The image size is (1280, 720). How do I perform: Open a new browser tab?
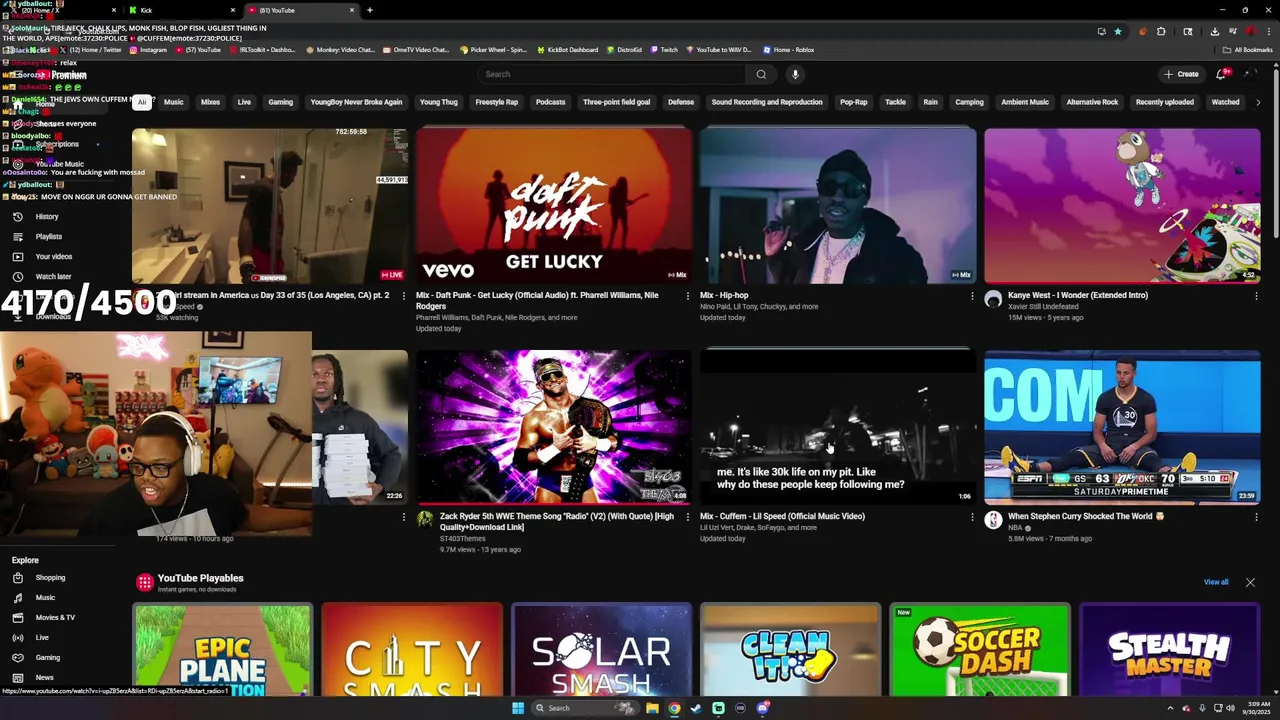(x=370, y=10)
